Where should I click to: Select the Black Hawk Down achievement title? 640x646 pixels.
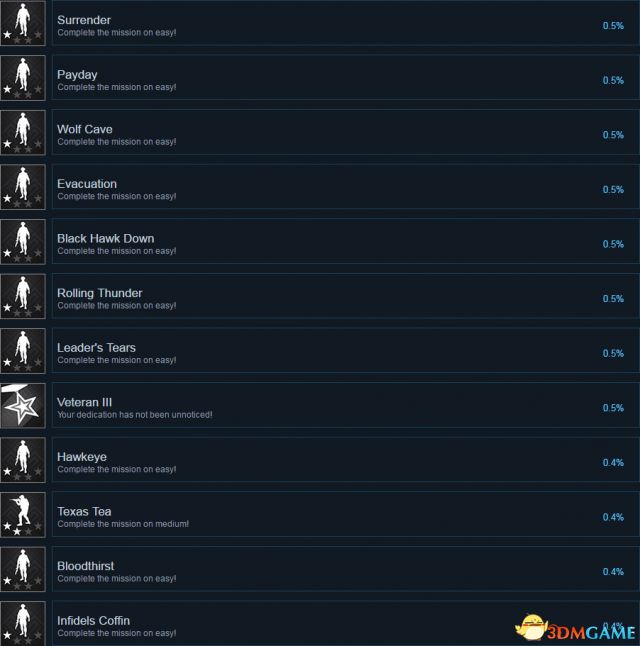tap(105, 239)
